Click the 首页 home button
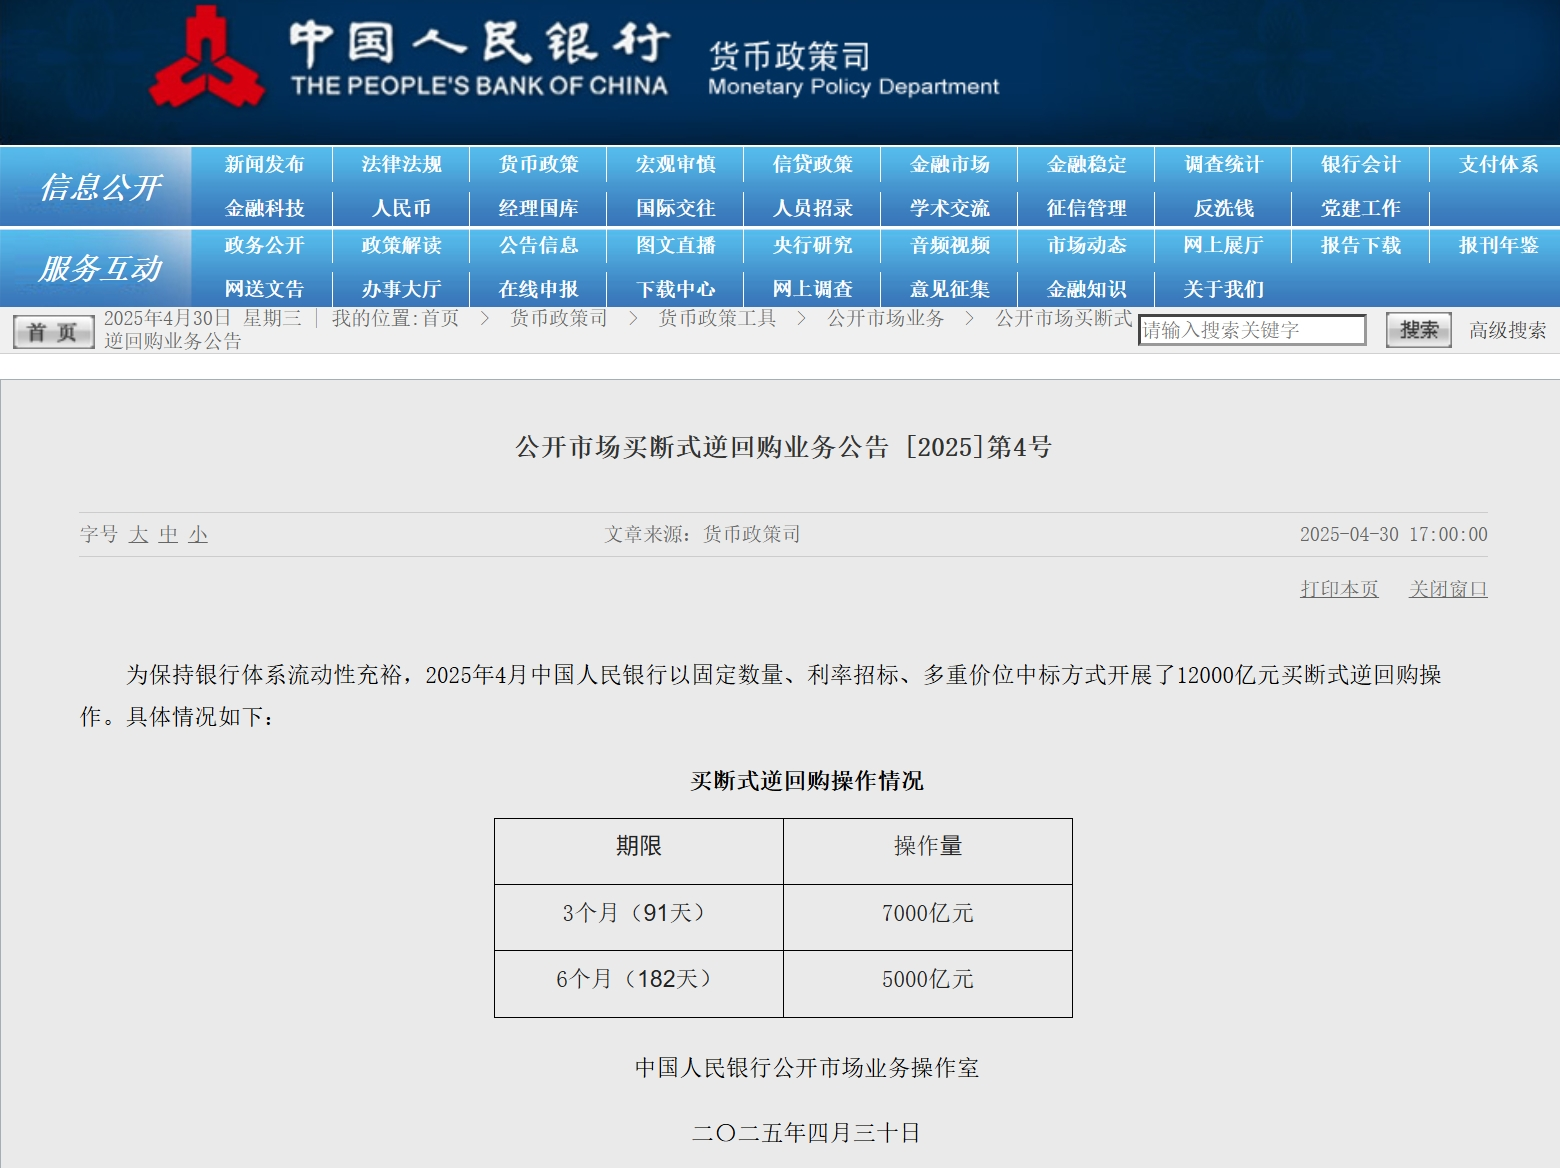 click(53, 331)
